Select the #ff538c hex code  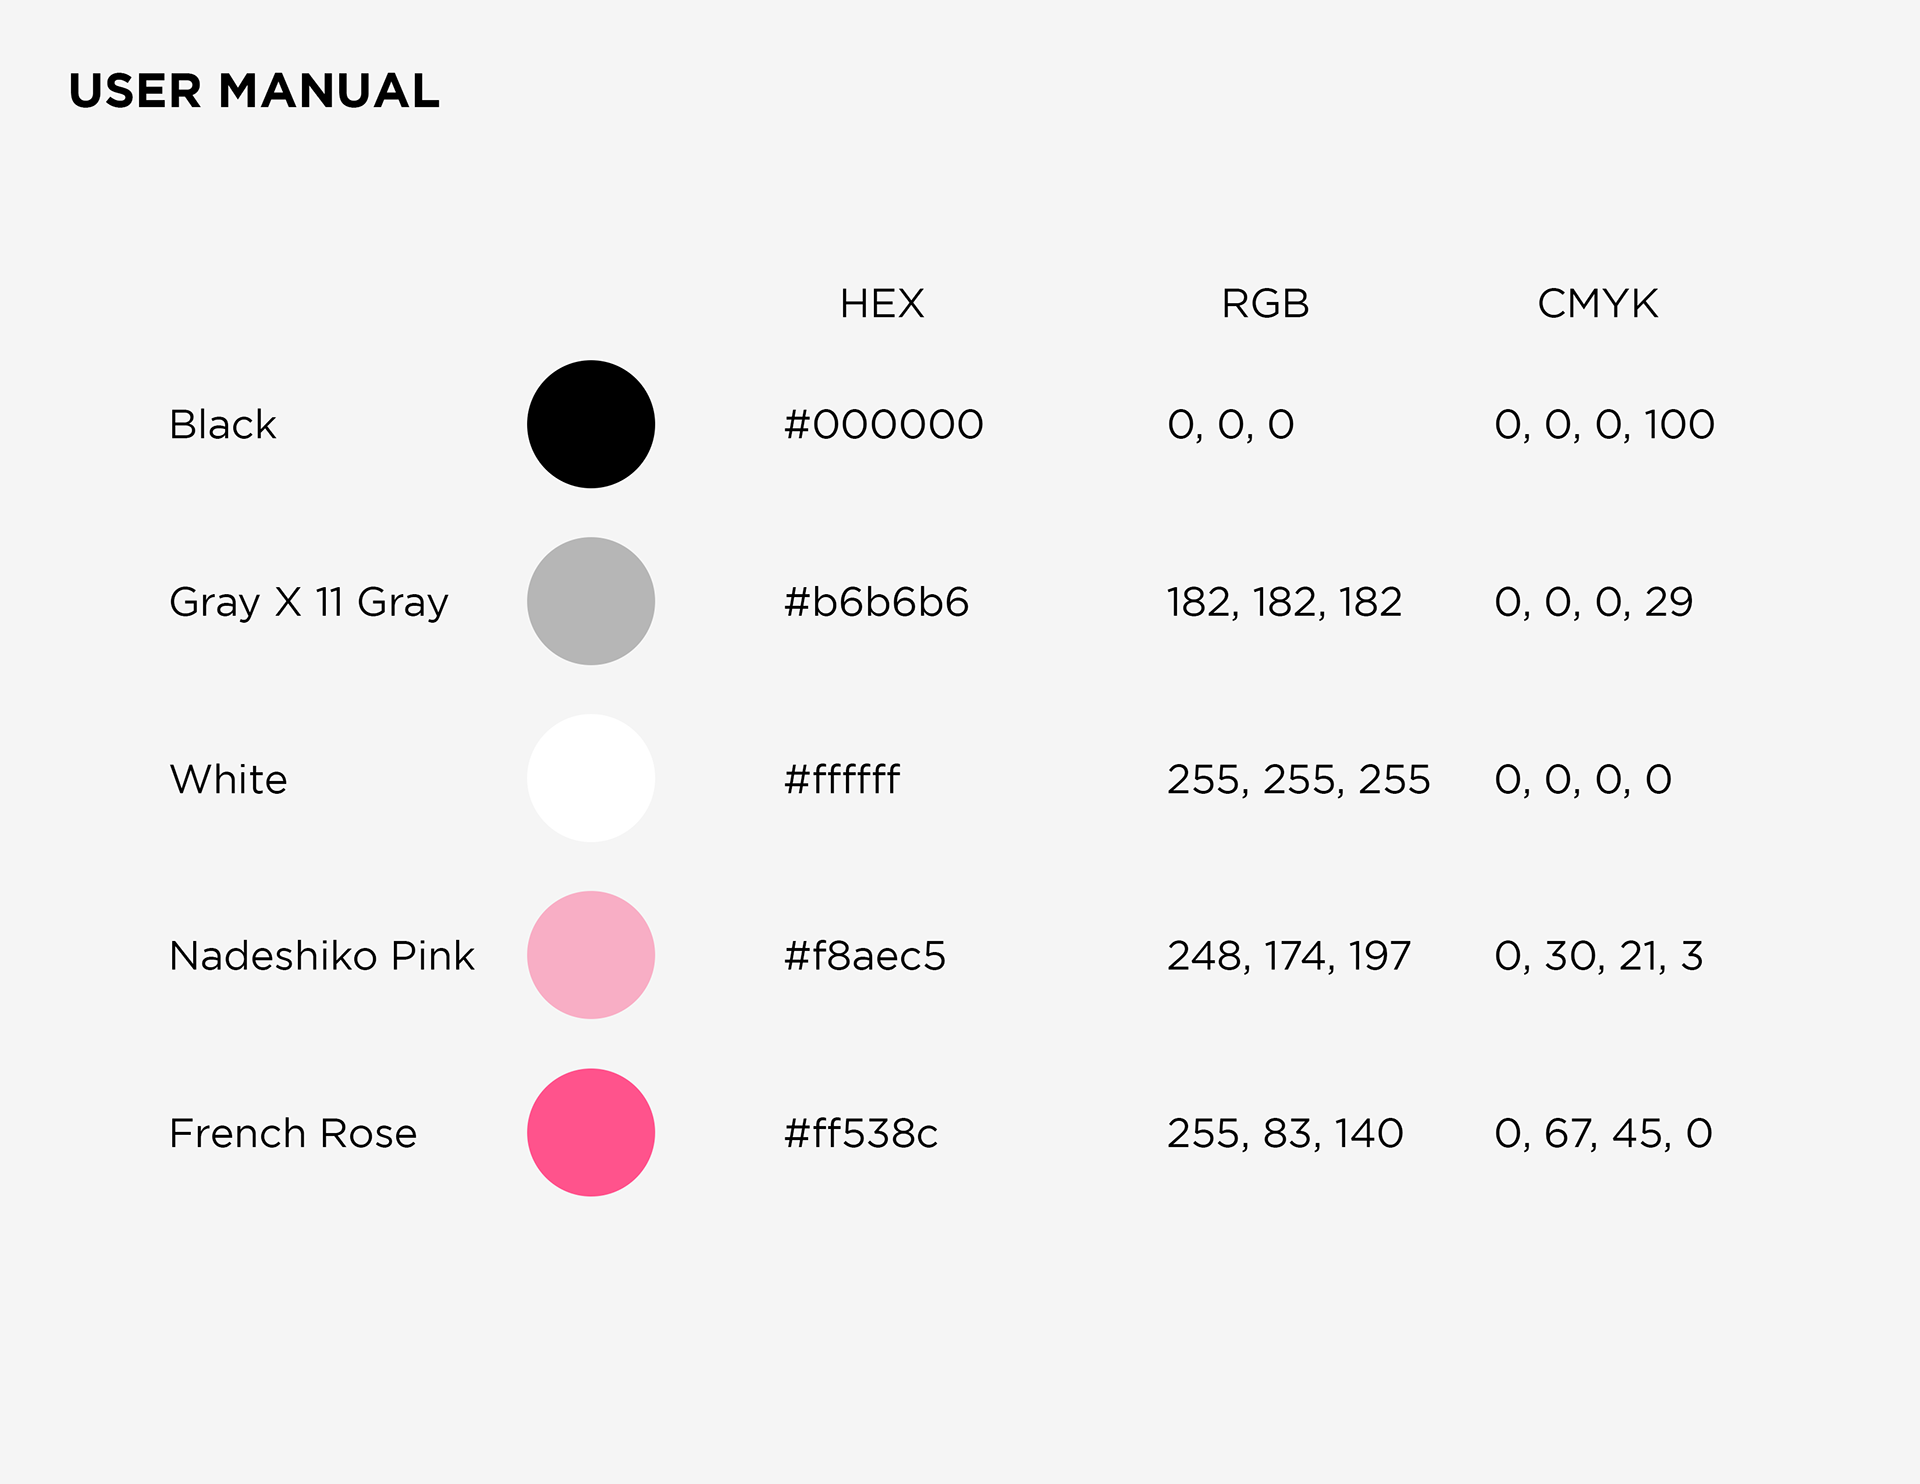tap(861, 1133)
